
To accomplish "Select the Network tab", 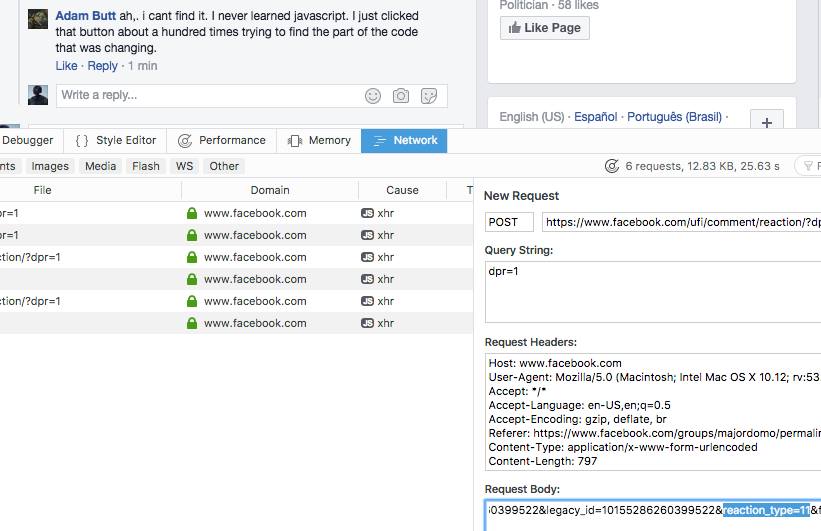I will click(404, 140).
